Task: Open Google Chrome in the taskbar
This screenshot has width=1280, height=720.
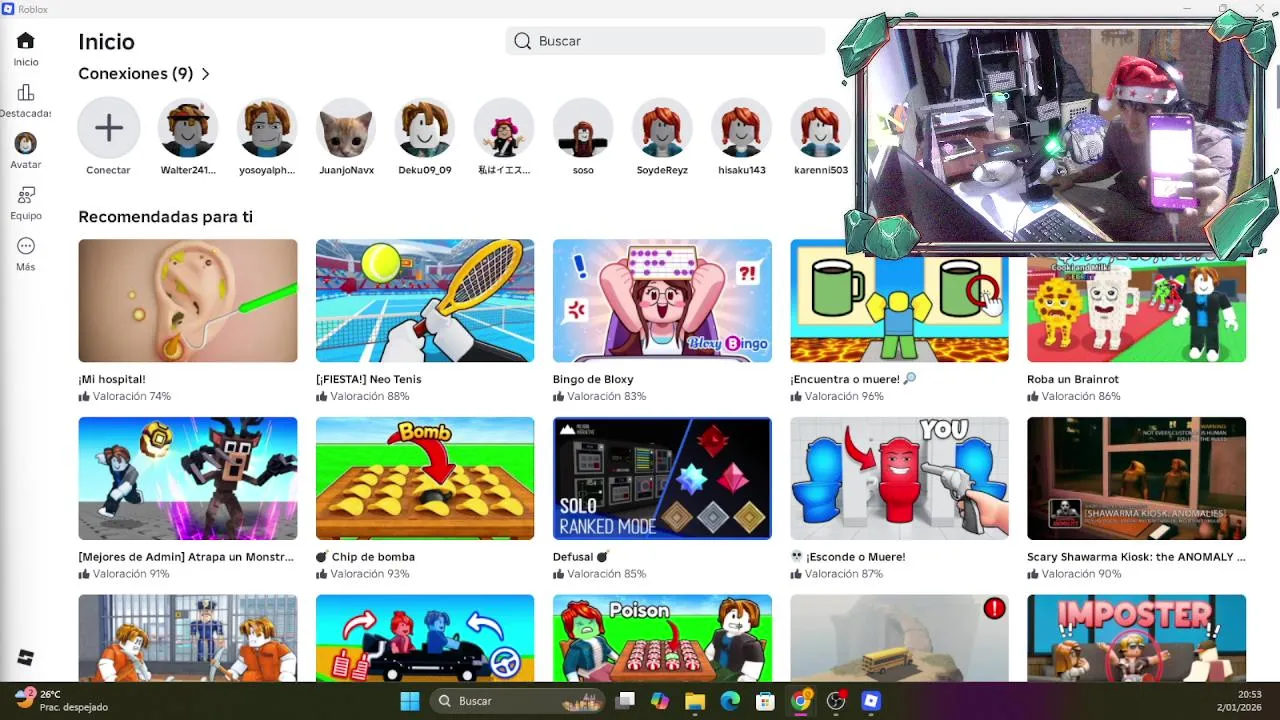Action: click(800, 701)
